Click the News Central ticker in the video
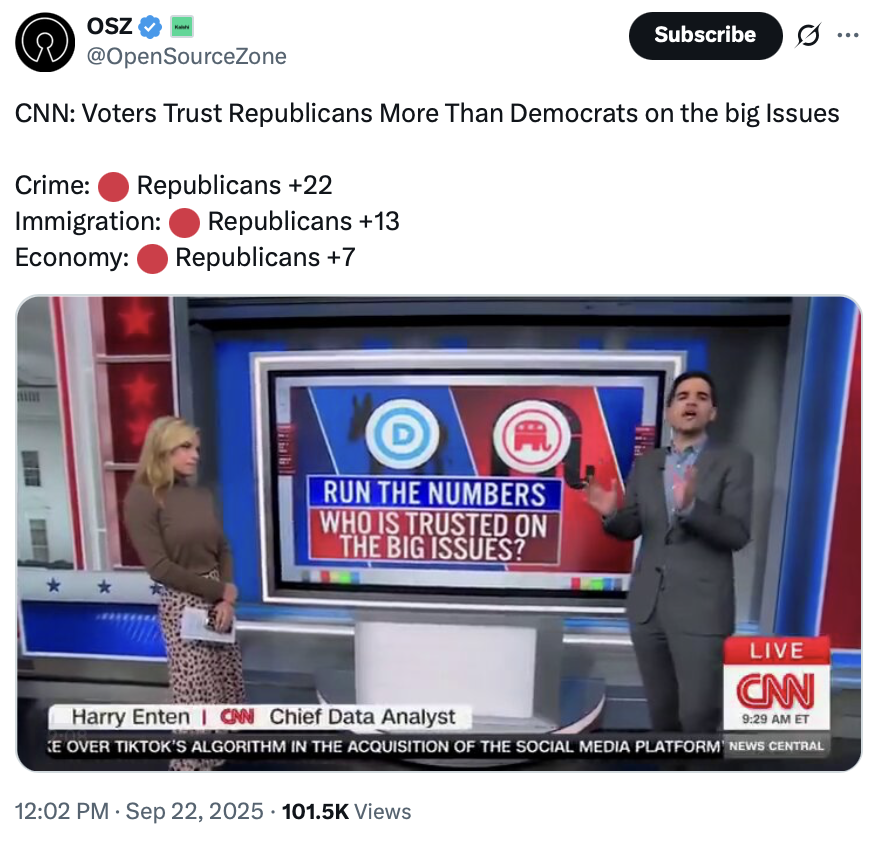 (777, 744)
